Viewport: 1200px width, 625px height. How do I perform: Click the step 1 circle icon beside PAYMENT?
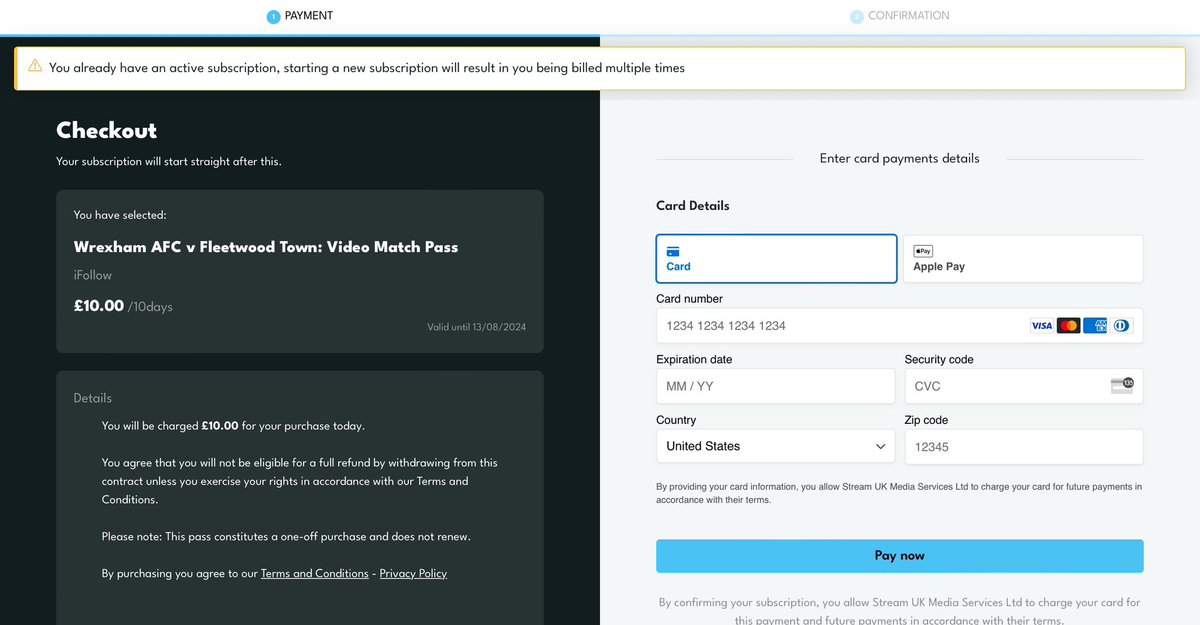pos(273,17)
